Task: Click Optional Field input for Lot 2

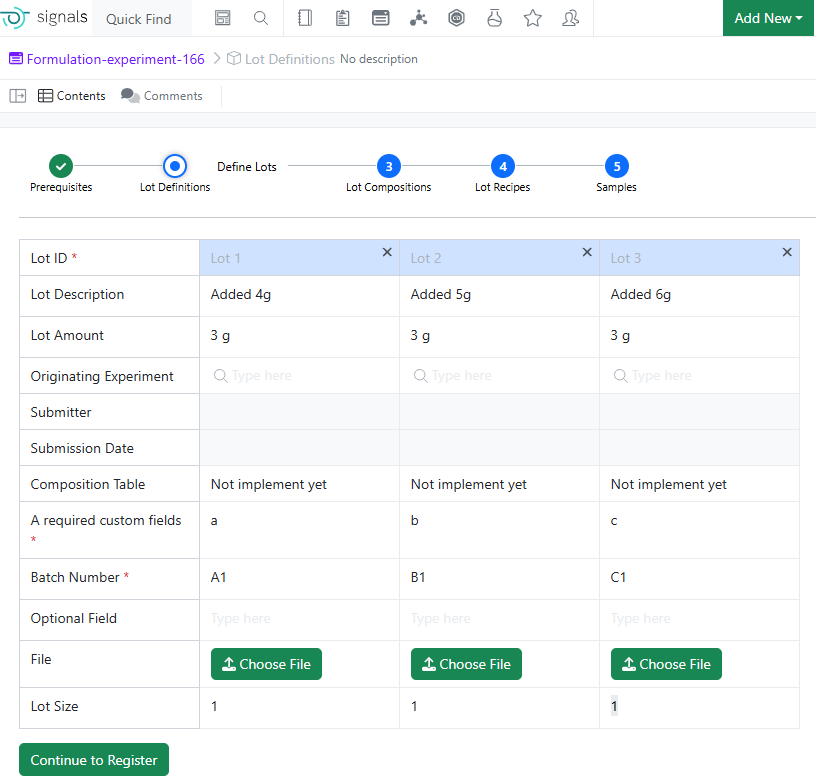Action: click(x=500, y=619)
